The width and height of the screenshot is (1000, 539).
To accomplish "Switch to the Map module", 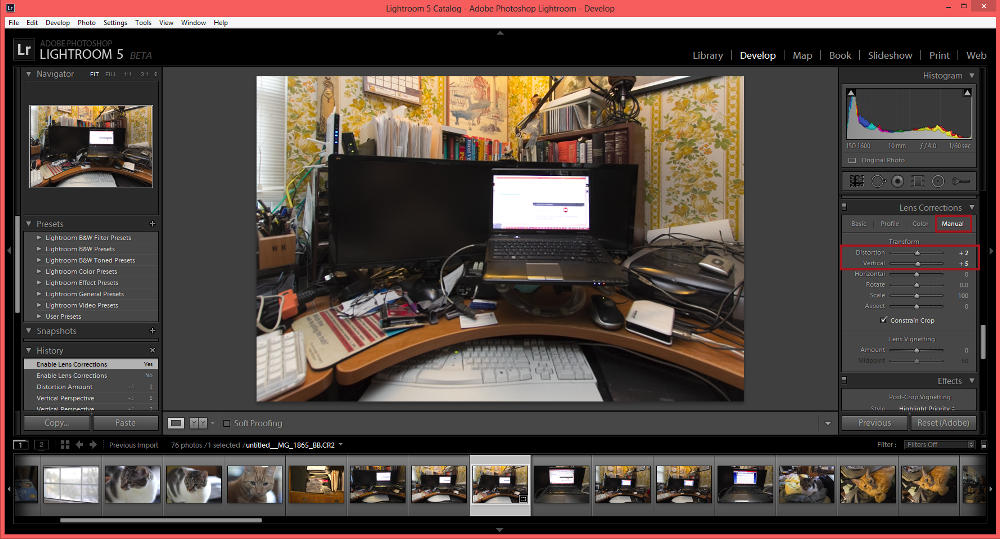I will click(x=802, y=55).
